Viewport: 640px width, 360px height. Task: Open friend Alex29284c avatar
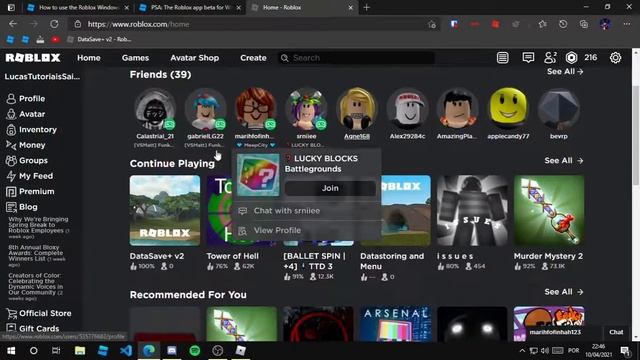pyautogui.click(x=407, y=109)
